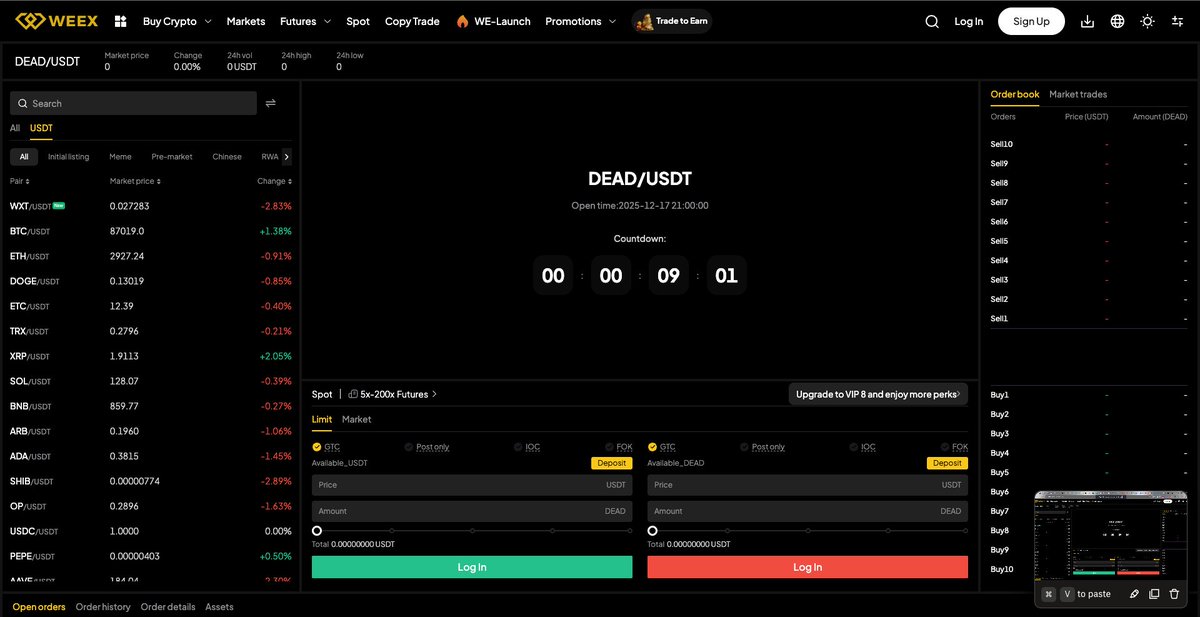Open the apps grid menu icon
This screenshot has height=617, width=1200.
121,21
